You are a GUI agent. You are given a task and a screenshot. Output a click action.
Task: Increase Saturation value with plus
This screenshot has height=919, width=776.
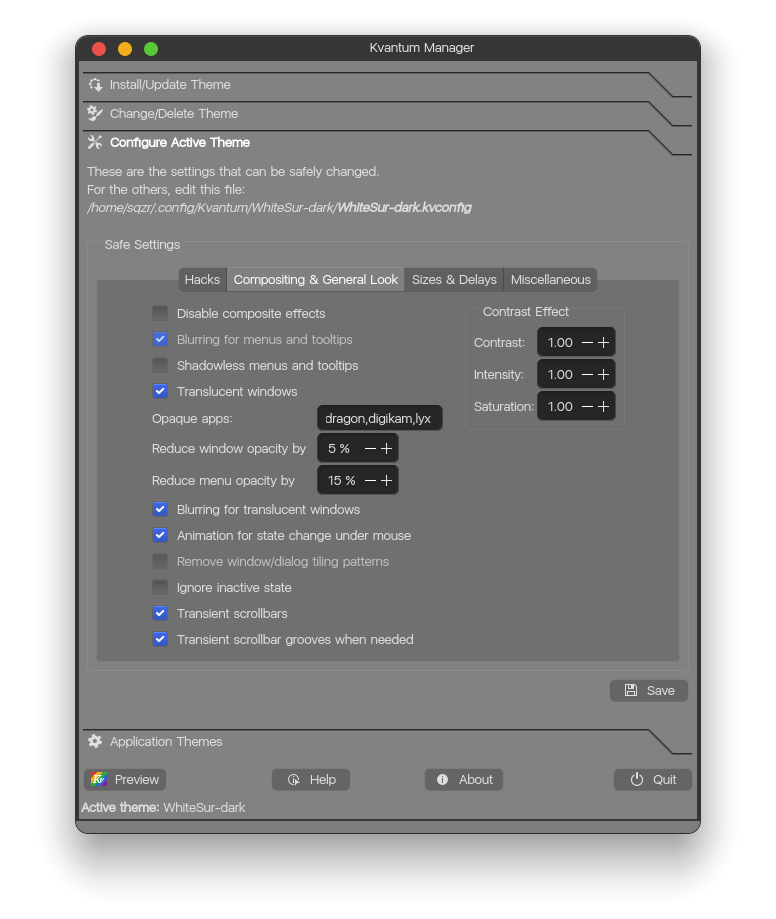point(603,406)
